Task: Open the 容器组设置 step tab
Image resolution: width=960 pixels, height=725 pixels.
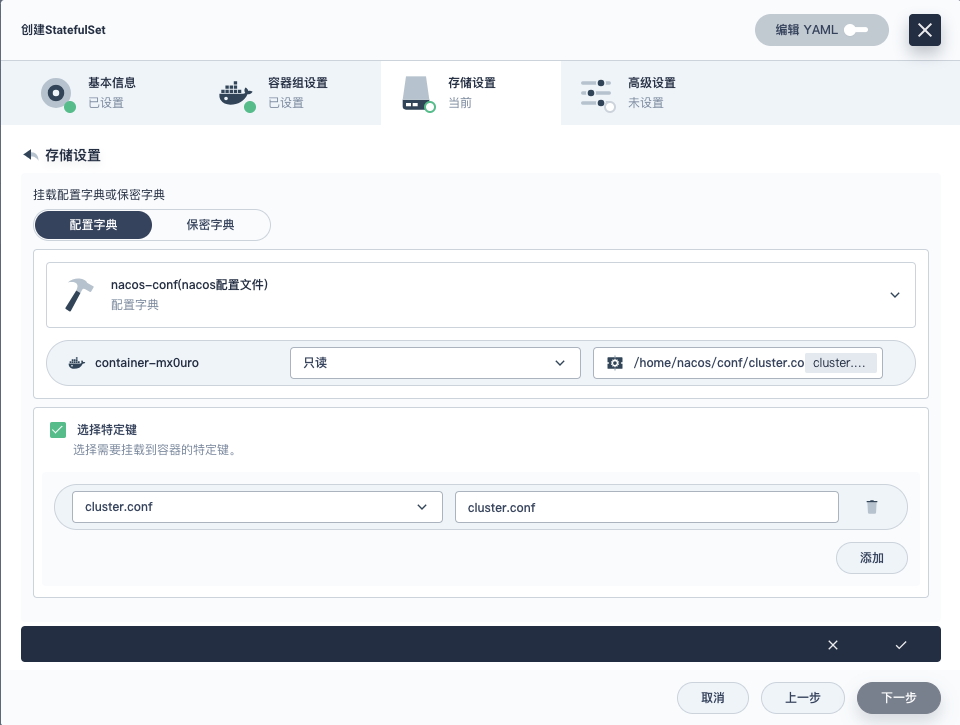Action: coord(291,92)
